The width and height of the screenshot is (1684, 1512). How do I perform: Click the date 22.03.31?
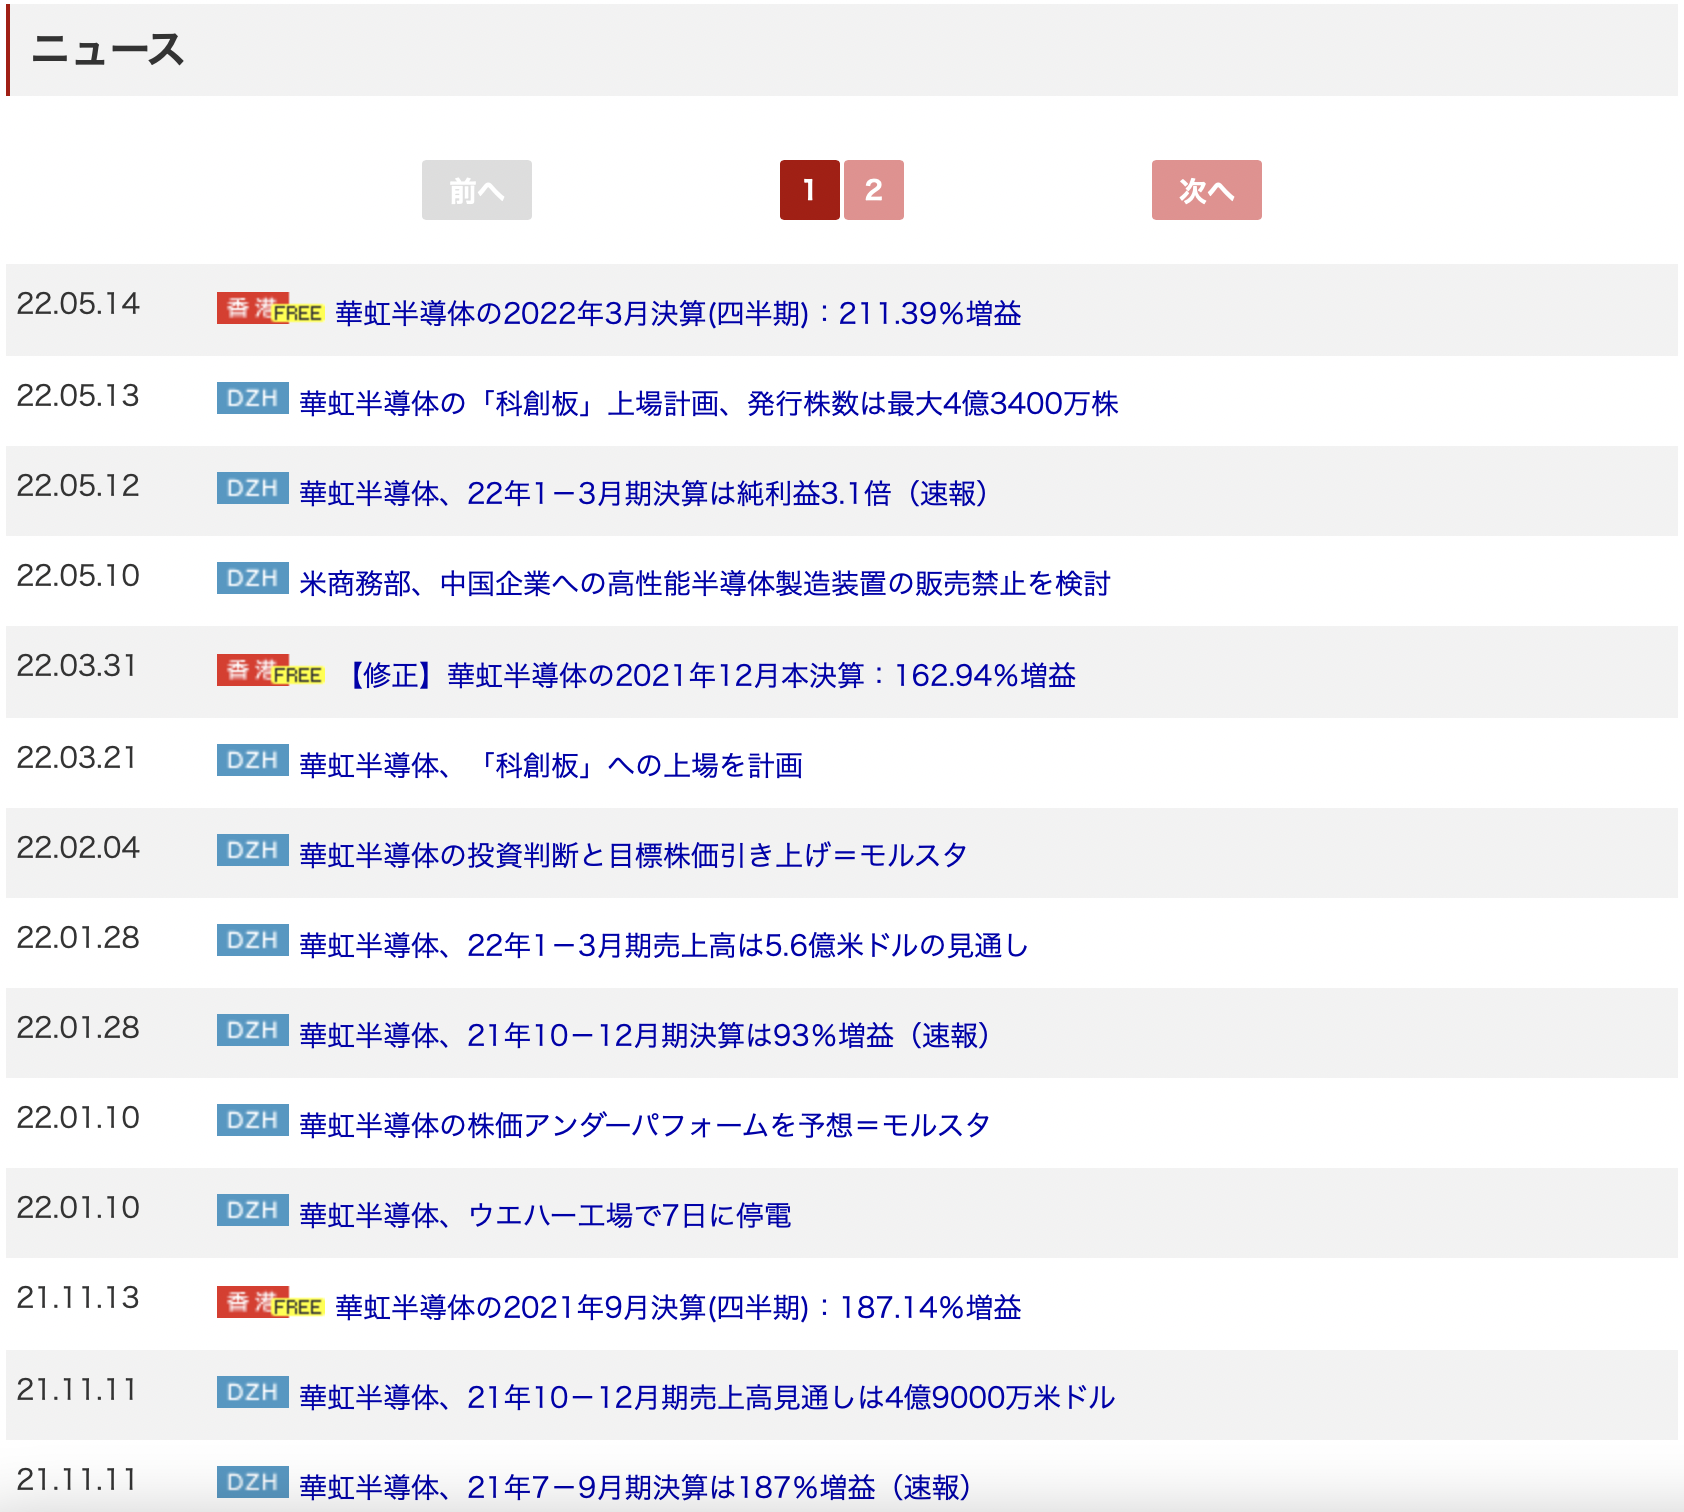pyautogui.click(x=76, y=666)
